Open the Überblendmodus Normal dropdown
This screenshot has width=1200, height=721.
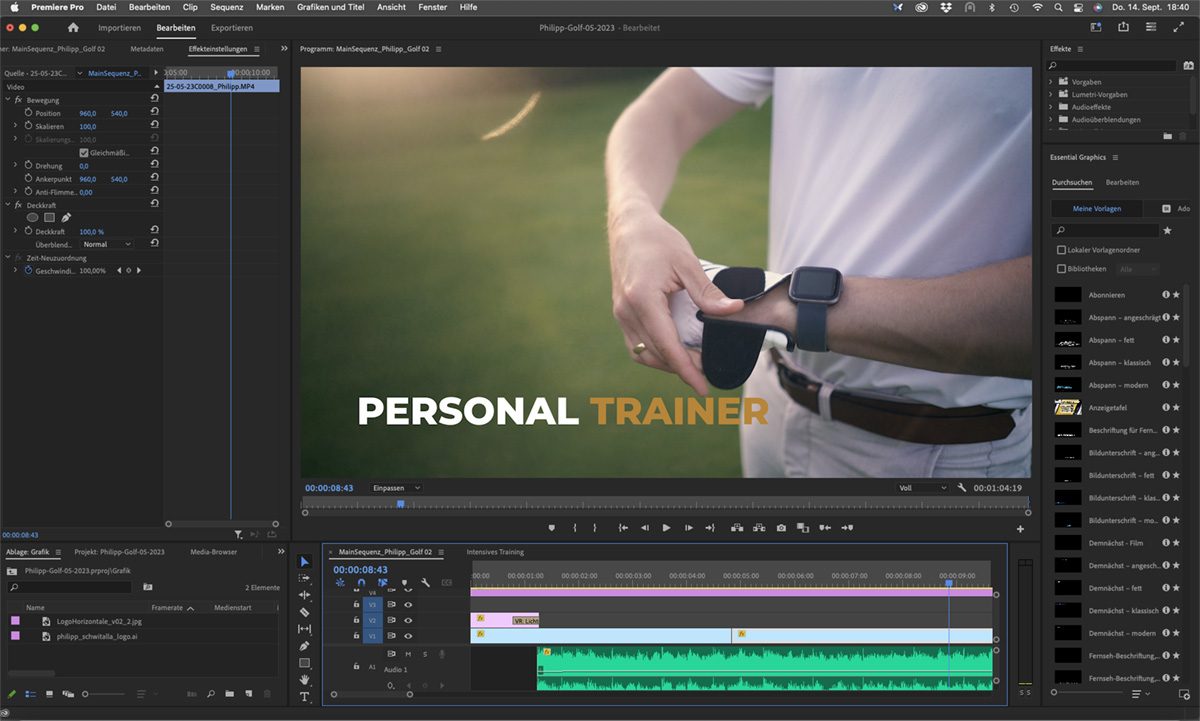pyautogui.click(x=107, y=244)
